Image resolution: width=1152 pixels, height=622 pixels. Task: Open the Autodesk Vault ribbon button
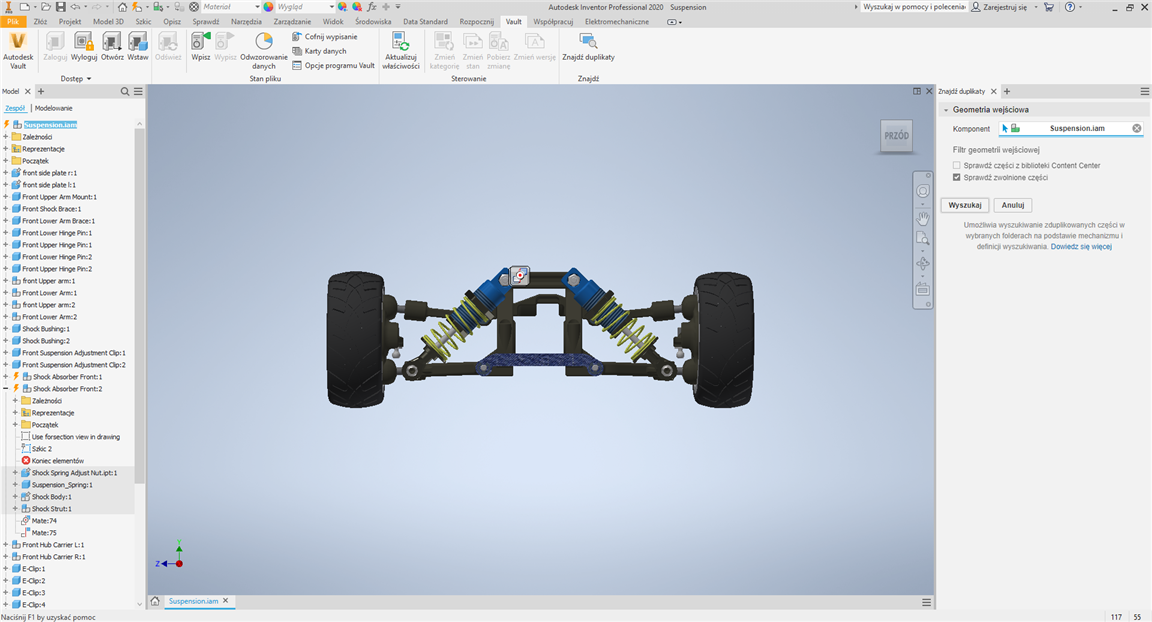click(x=18, y=50)
